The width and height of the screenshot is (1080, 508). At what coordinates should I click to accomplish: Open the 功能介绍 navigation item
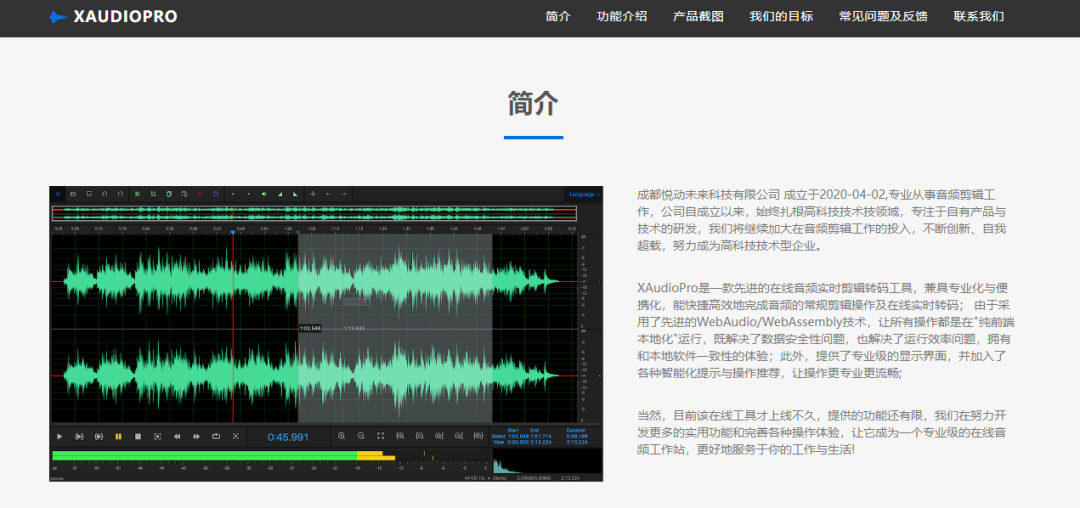click(622, 16)
